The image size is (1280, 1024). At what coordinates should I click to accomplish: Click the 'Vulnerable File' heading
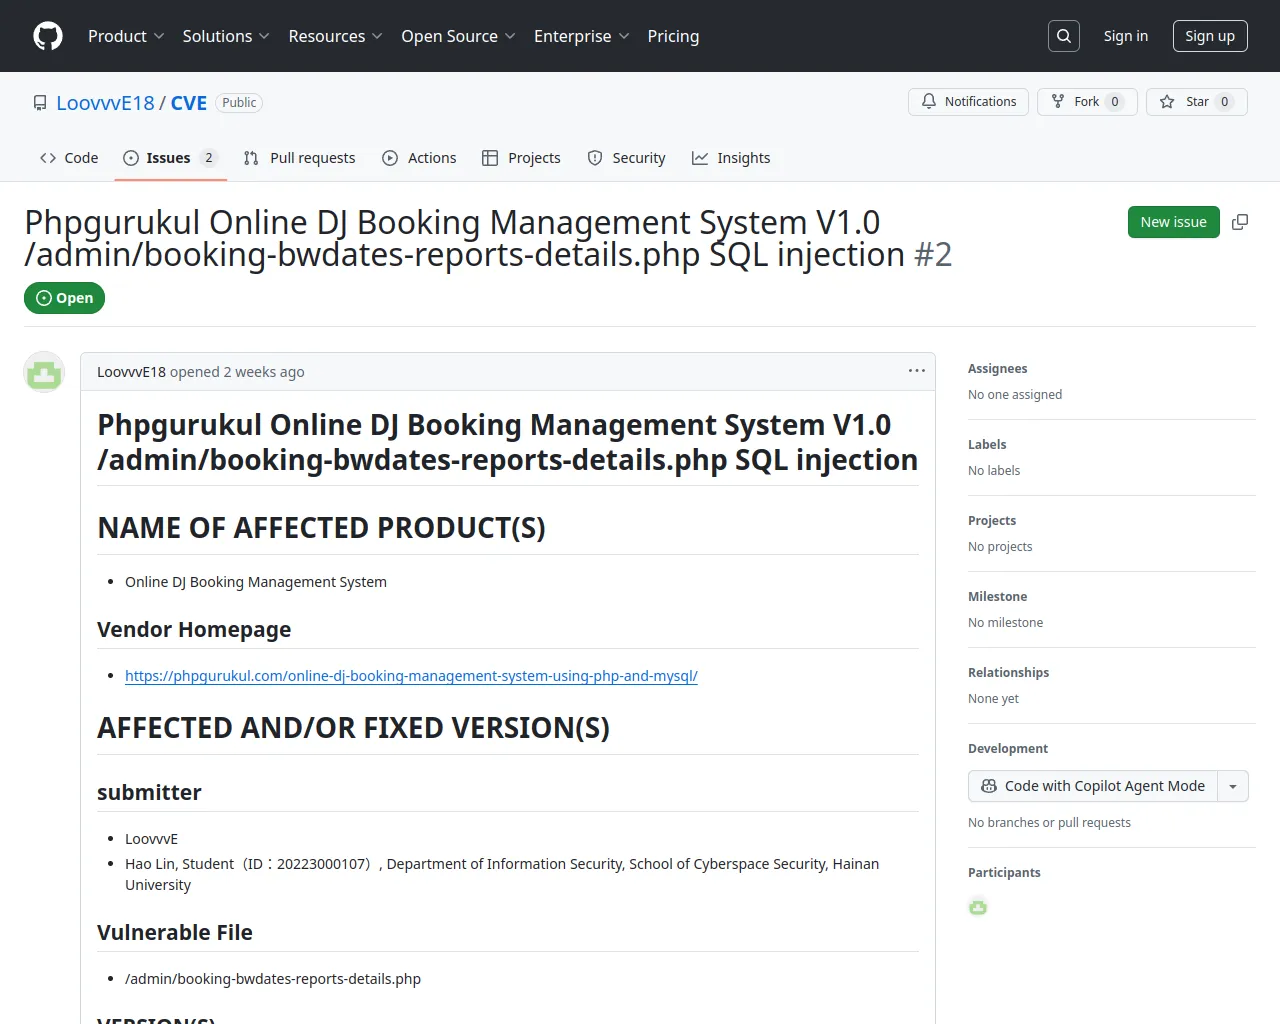pyautogui.click(x=175, y=932)
